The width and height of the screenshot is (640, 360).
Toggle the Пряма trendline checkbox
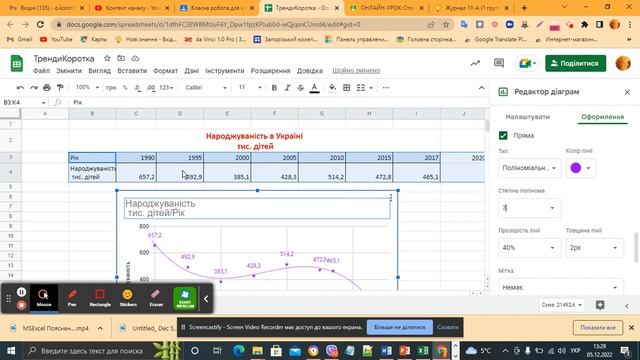click(x=503, y=136)
